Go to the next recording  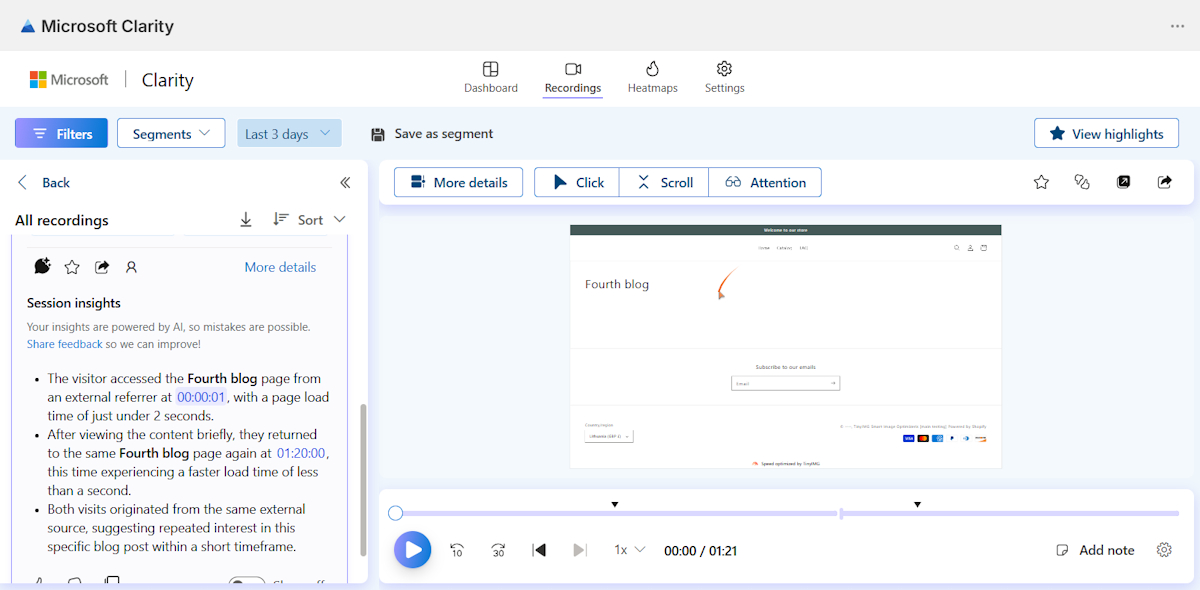[579, 550]
